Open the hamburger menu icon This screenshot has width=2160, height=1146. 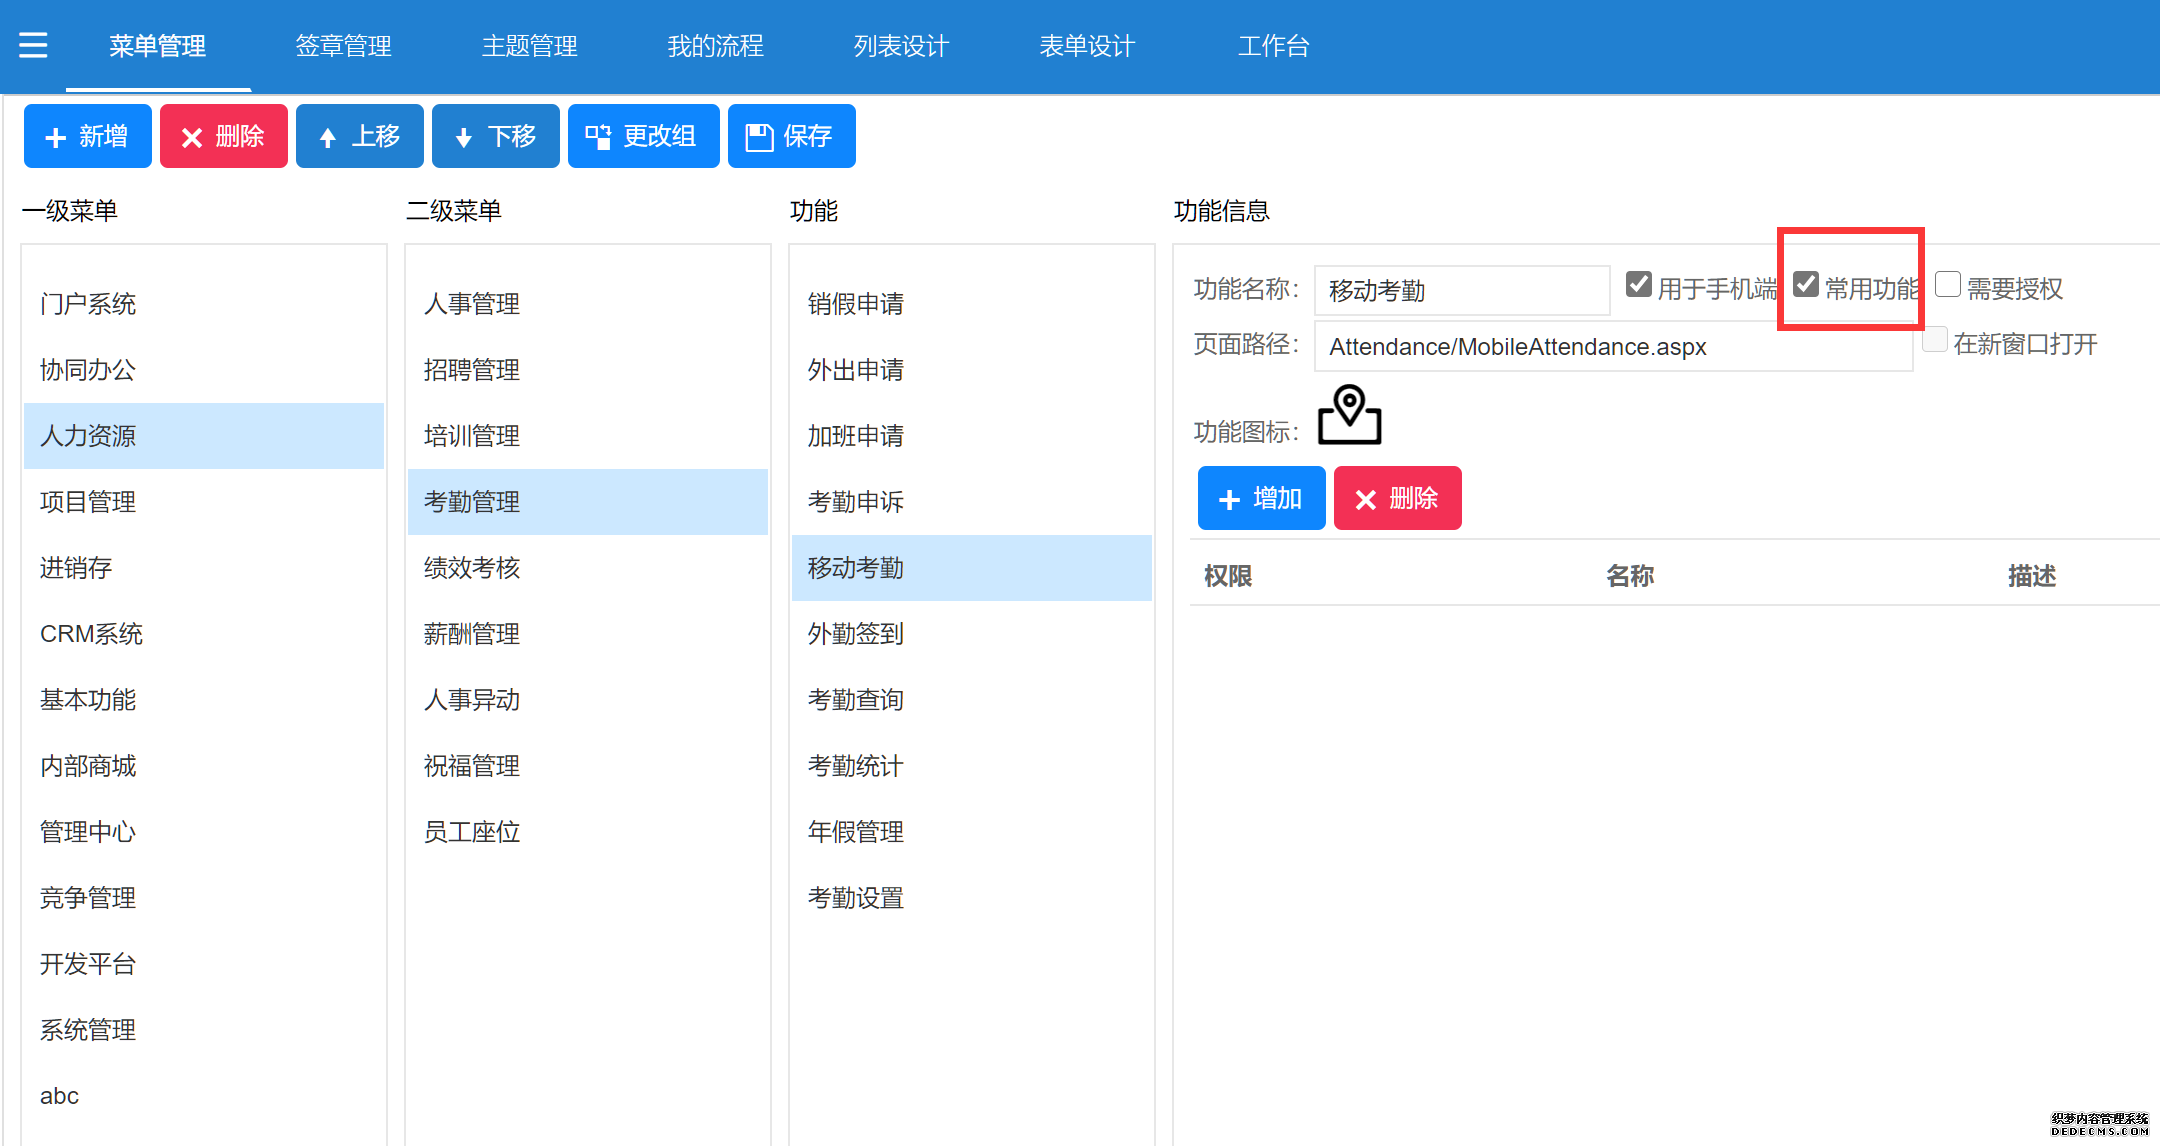33,45
